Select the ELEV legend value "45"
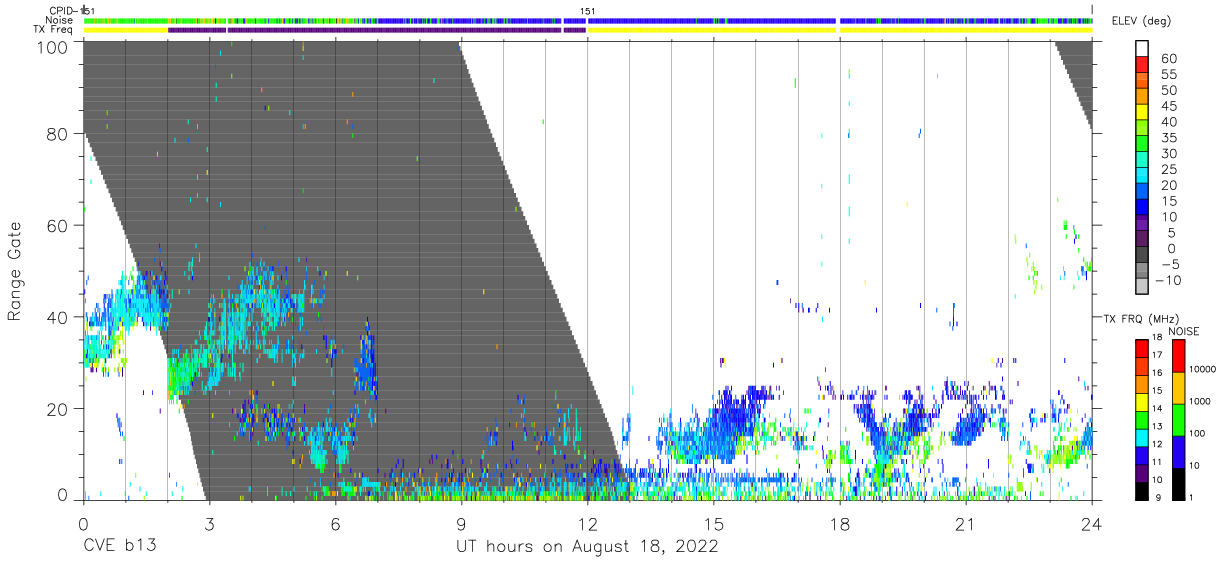The image size is (1228, 567). tap(1169, 107)
